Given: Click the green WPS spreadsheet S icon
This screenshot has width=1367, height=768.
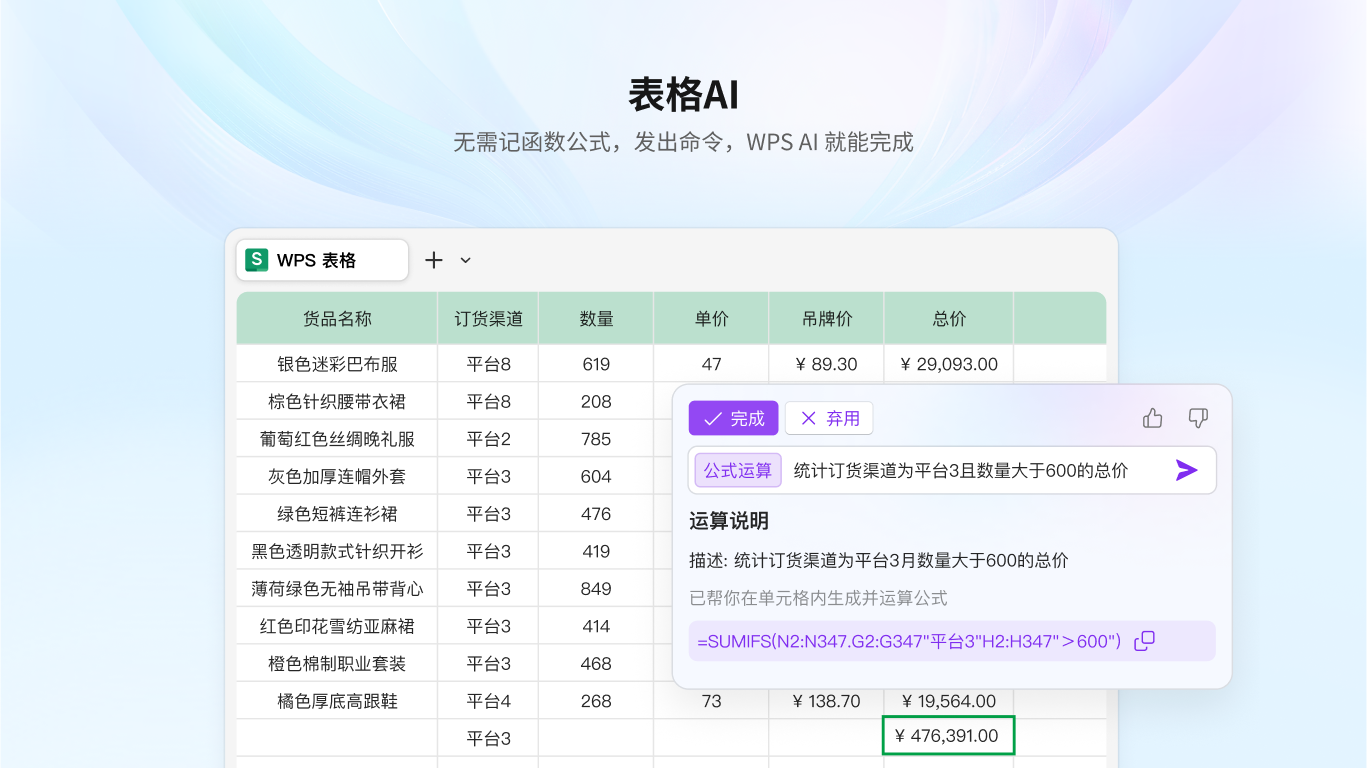Looking at the screenshot, I should [257, 260].
